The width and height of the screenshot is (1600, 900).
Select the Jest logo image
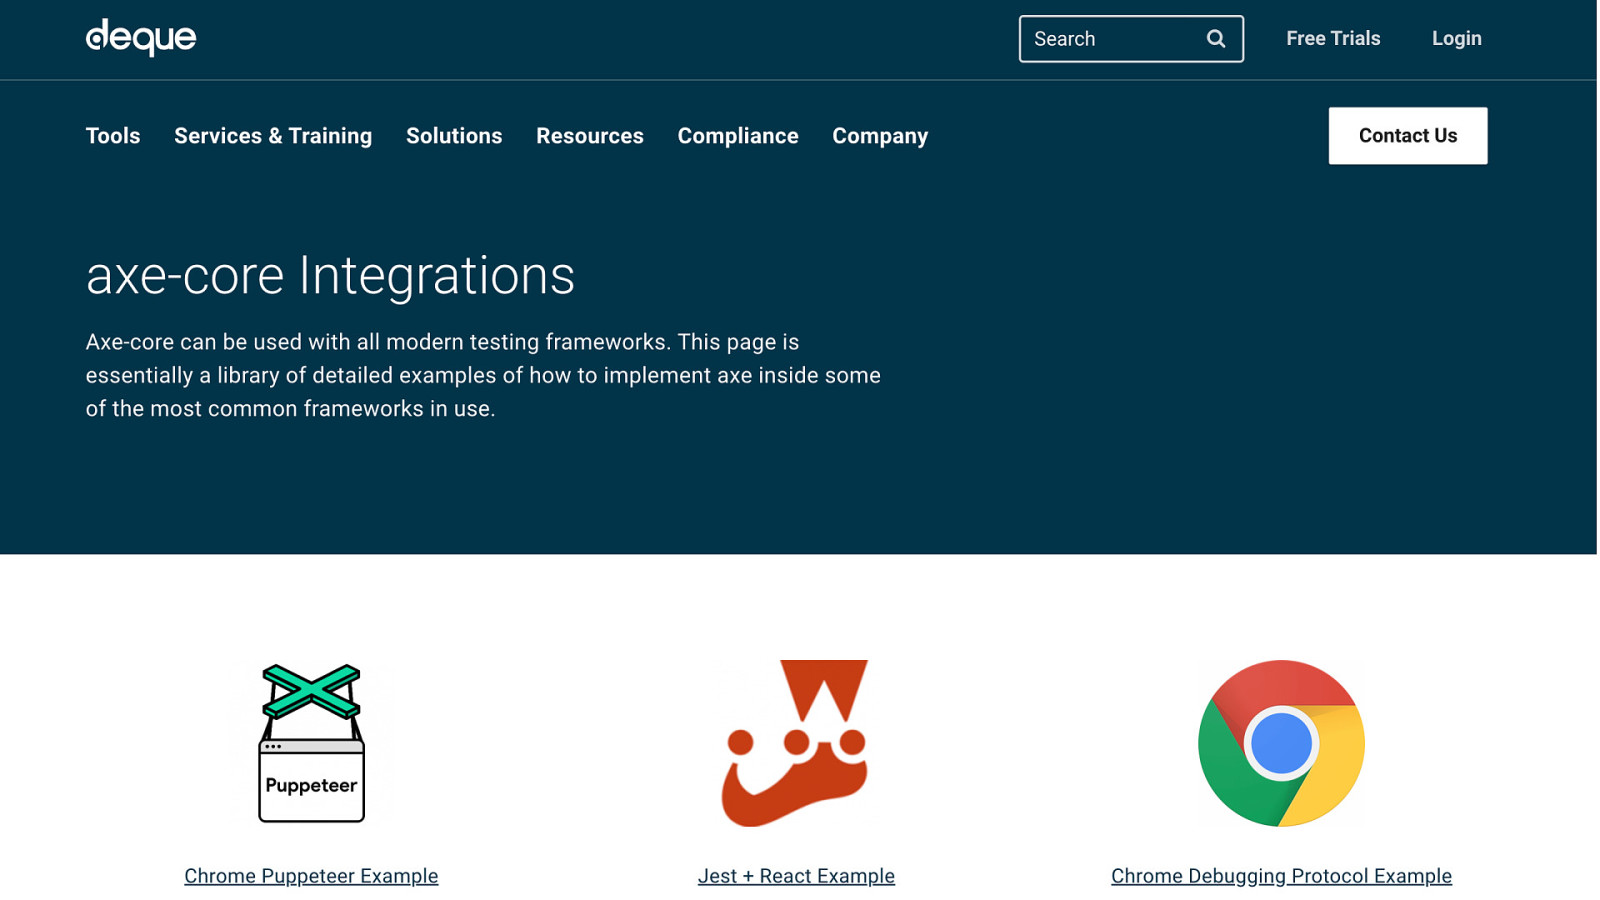coord(796,743)
